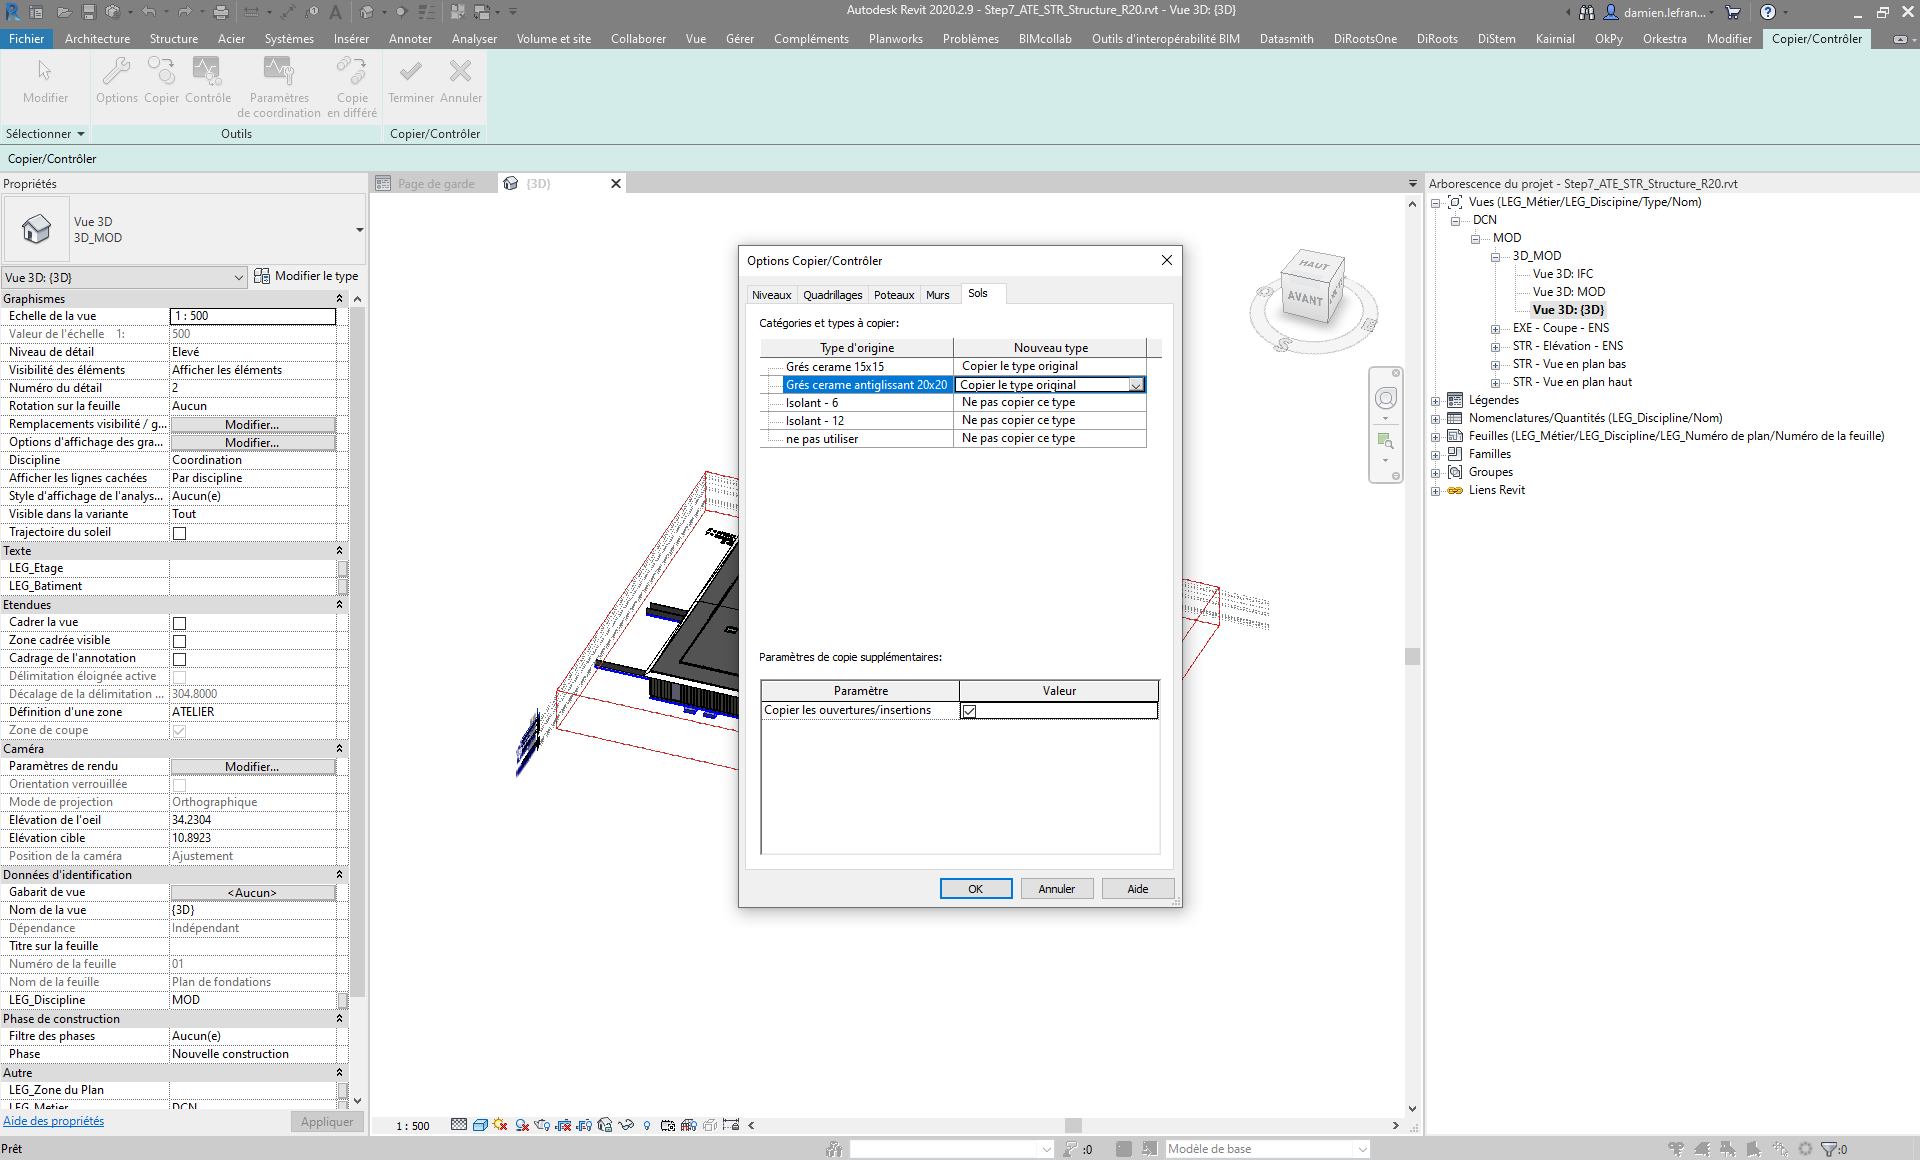Open Copier le type original dropdown
The image size is (1920, 1160).
[x=1136, y=385]
